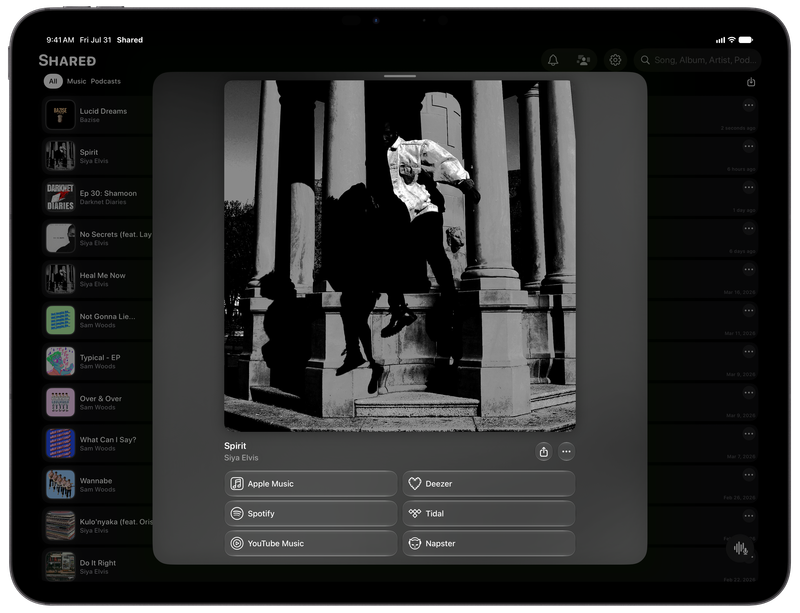Open Spirit in Tidal
Image resolution: width=800 pixels, height=613 pixels.
tap(489, 513)
